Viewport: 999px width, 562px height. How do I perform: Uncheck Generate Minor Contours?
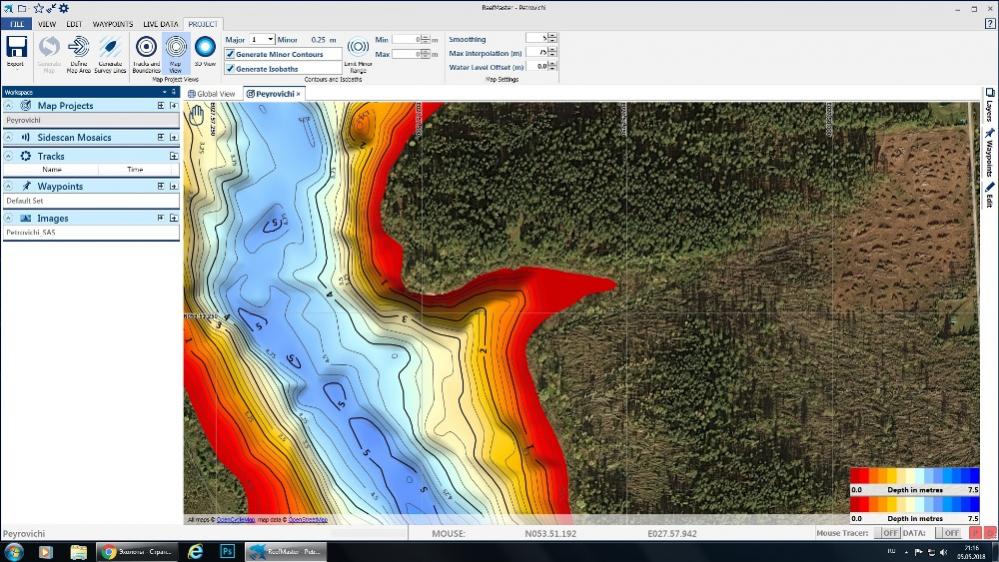[230, 54]
